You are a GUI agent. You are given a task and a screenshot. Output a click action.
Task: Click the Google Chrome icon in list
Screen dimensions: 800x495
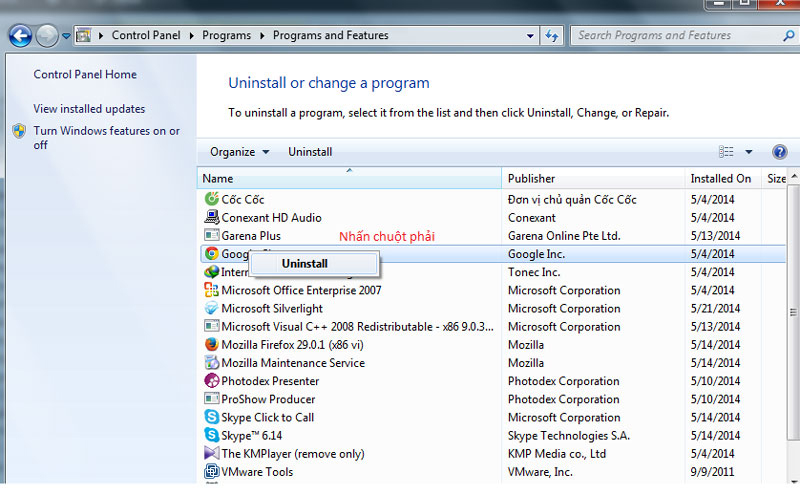pyautogui.click(x=211, y=254)
